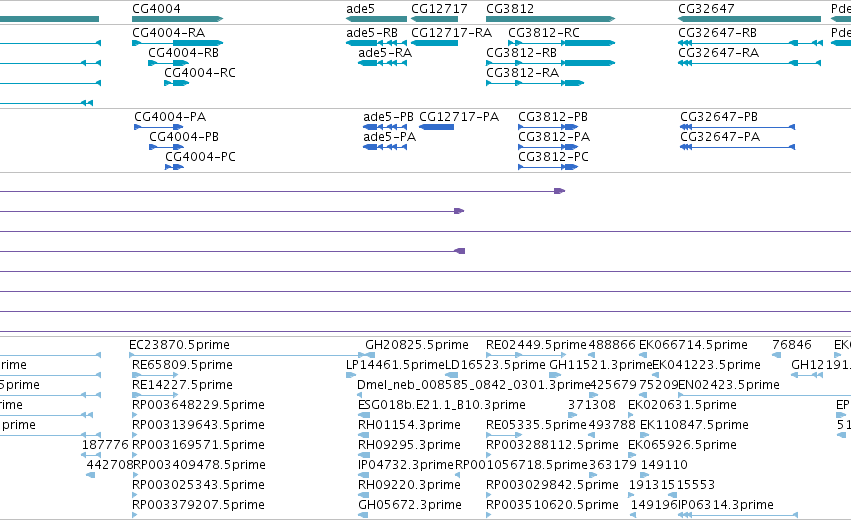Select the CG4004-PC protein feature
This screenshot has width=851, height=520.
[174, 167]
